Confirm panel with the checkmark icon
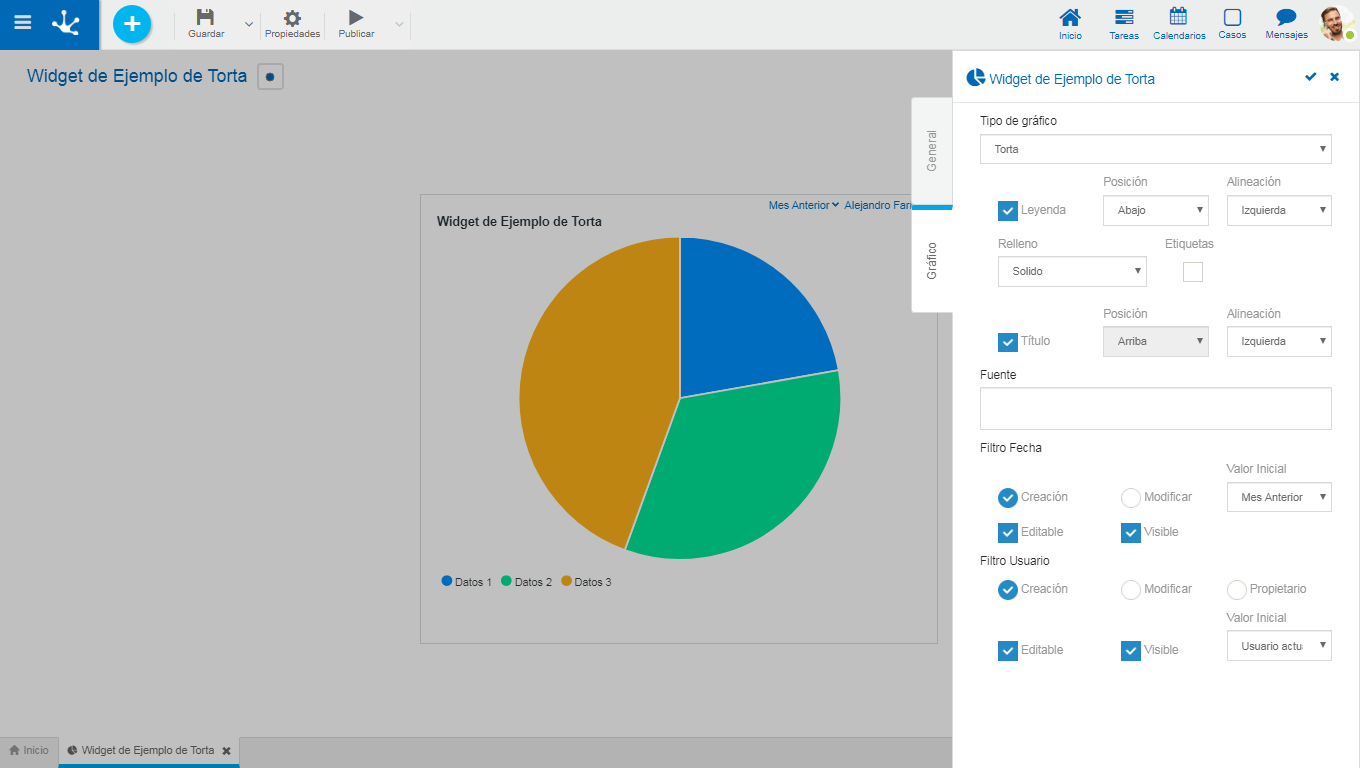This screenshot has height=768, width=1360. (1310, 77)
